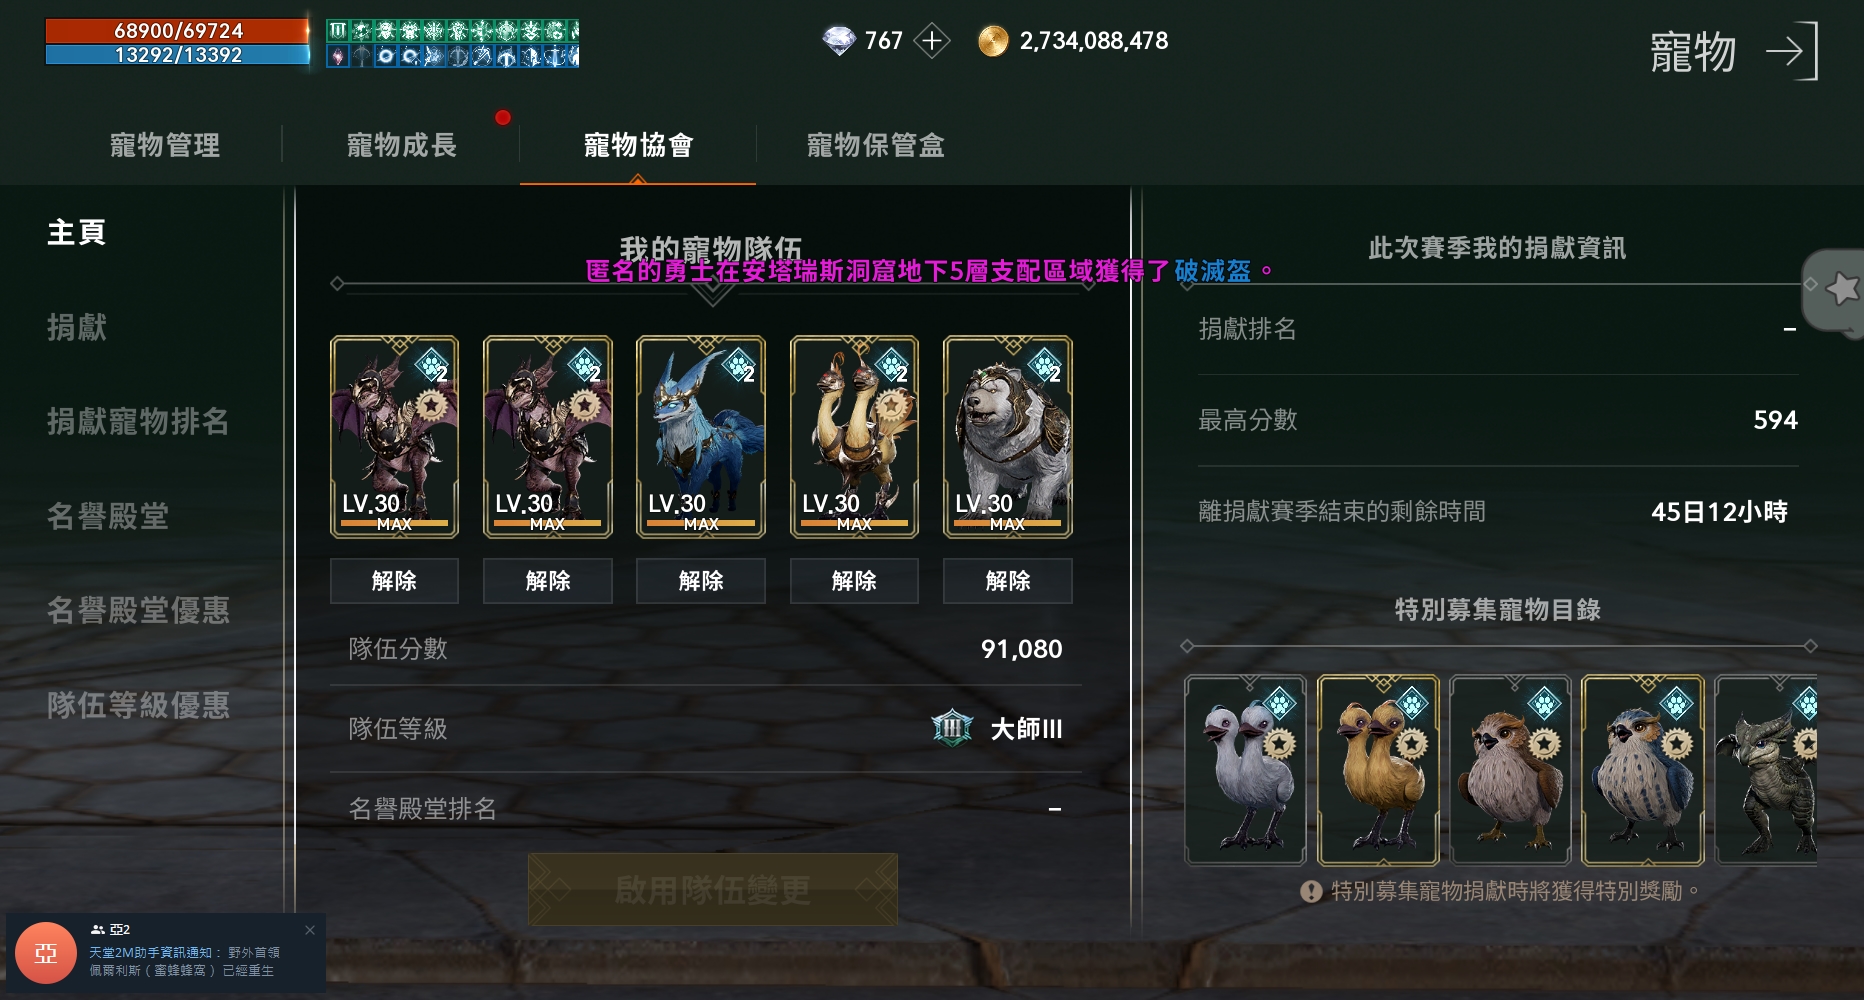Click the Master III team rank badge
Screen dimensions: 1864x1000
(x=951, y=728)
